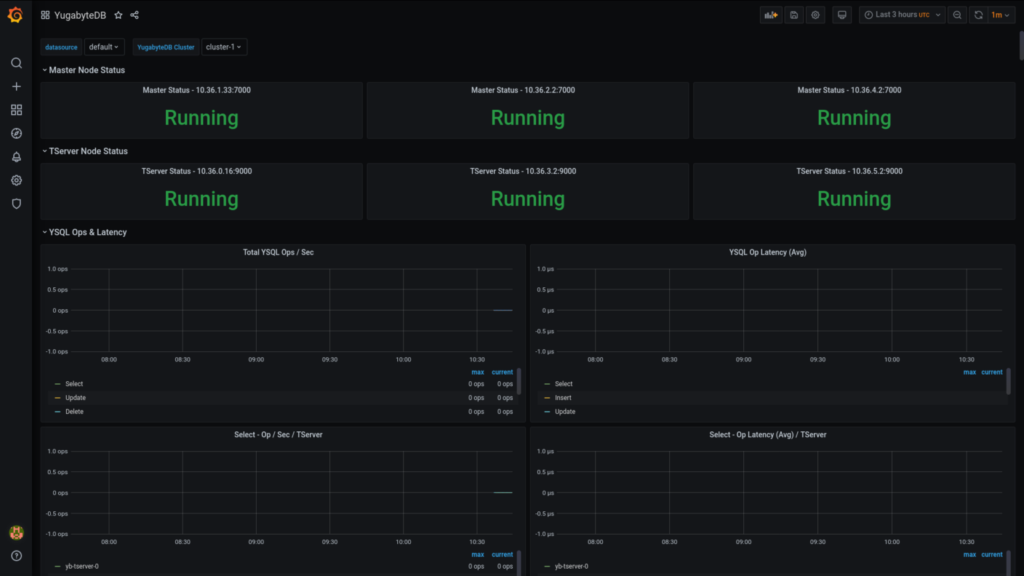Toggle Update series in YSQL Op Latency legend
This screenshot has height=576, width=1024.
[x=565, y=411]
